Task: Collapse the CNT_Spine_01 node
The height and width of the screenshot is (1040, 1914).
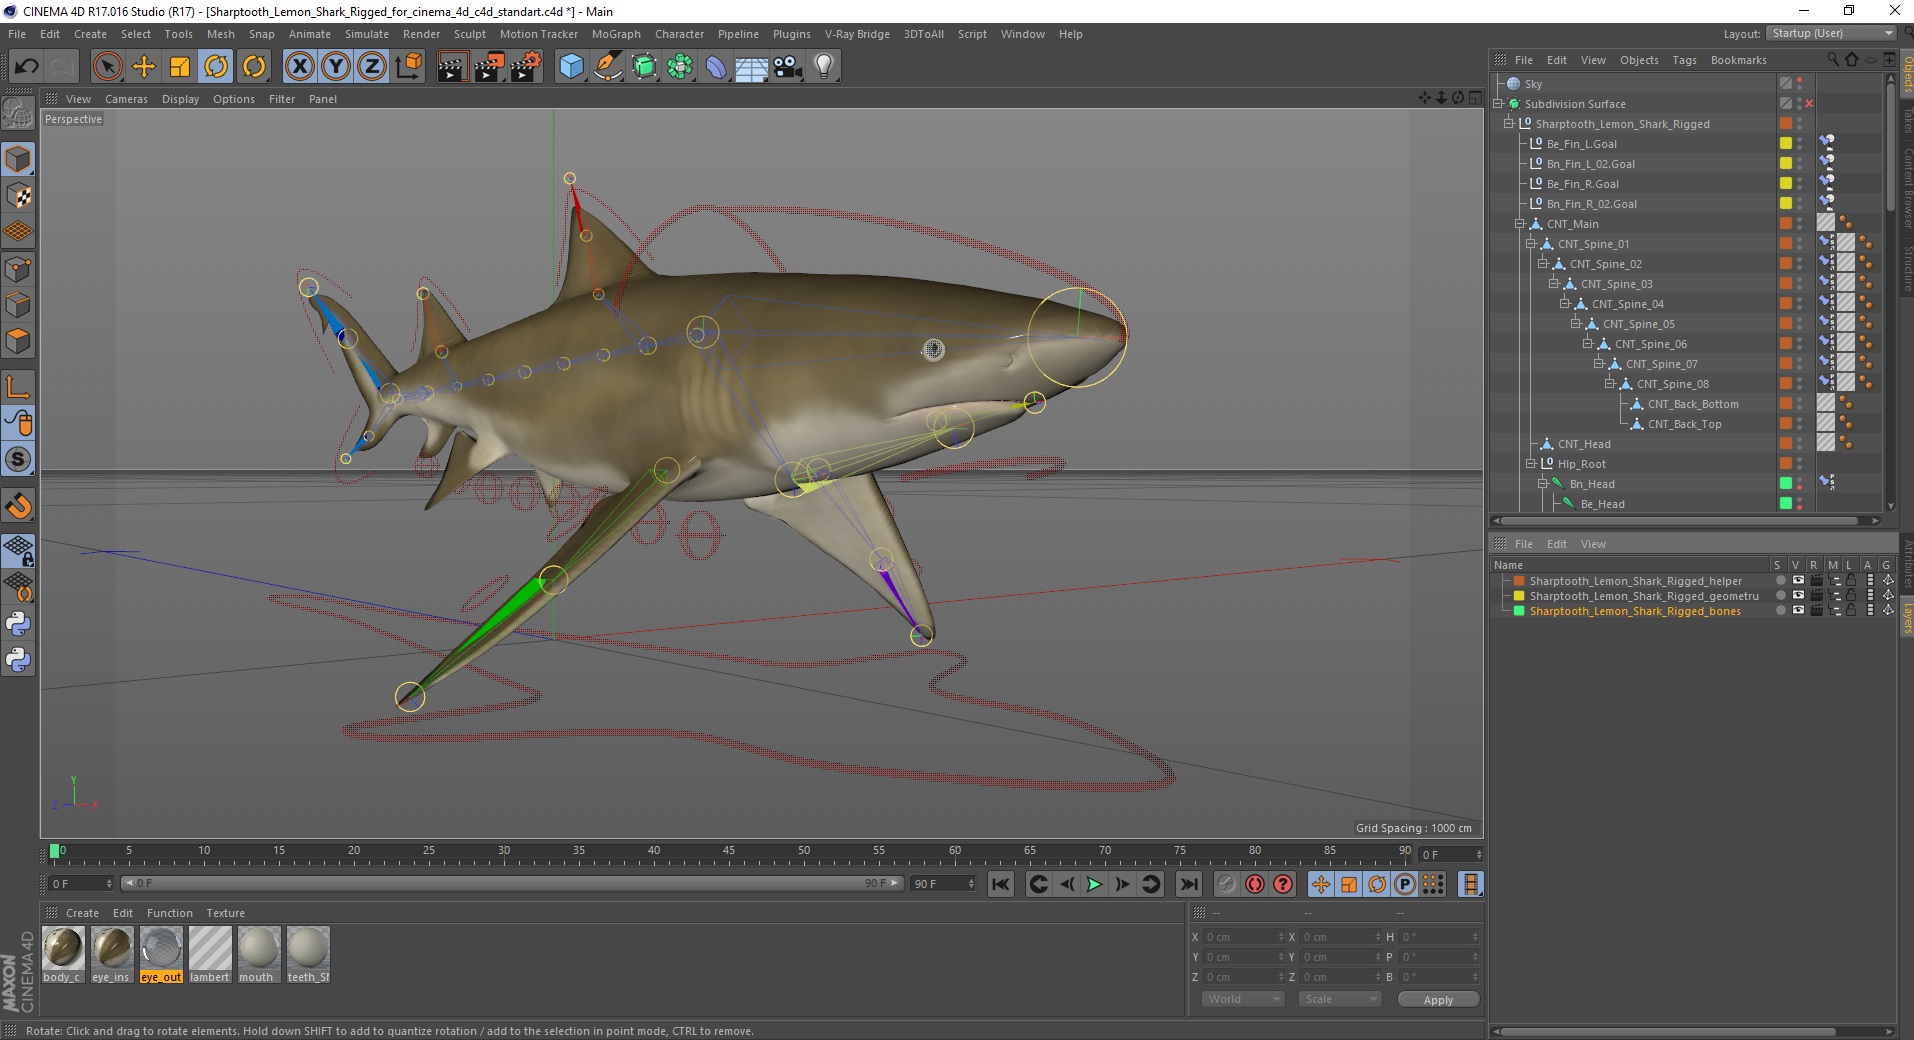Action: click(x=1531, y=244)
